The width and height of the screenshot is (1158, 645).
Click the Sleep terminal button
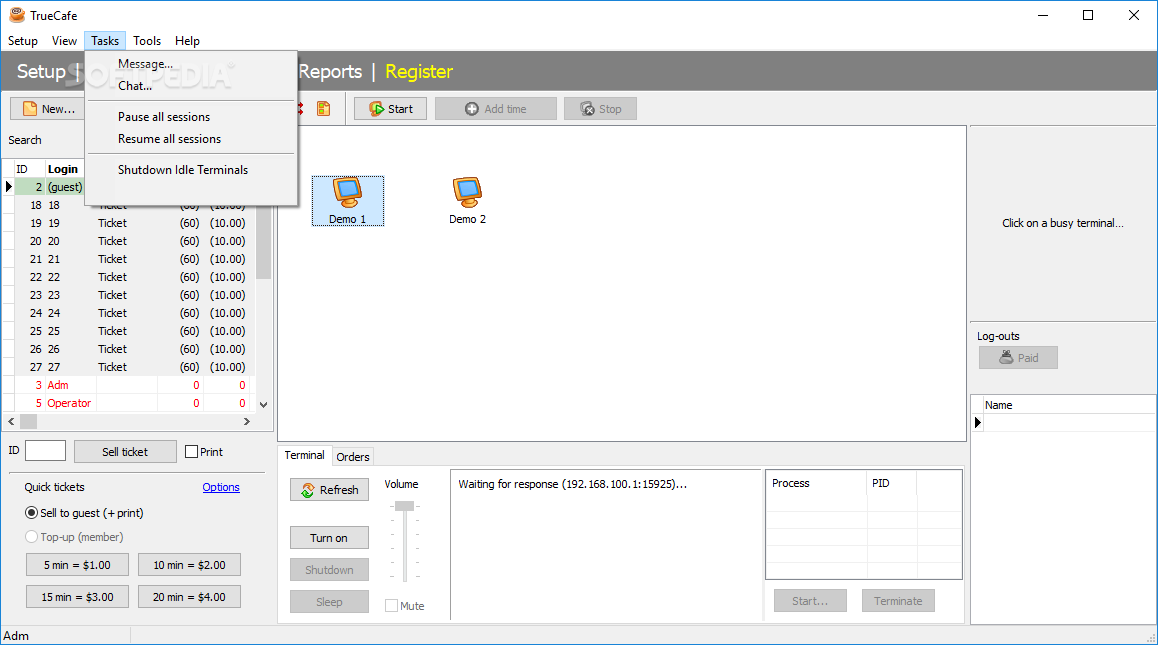[x=329, y=601]
